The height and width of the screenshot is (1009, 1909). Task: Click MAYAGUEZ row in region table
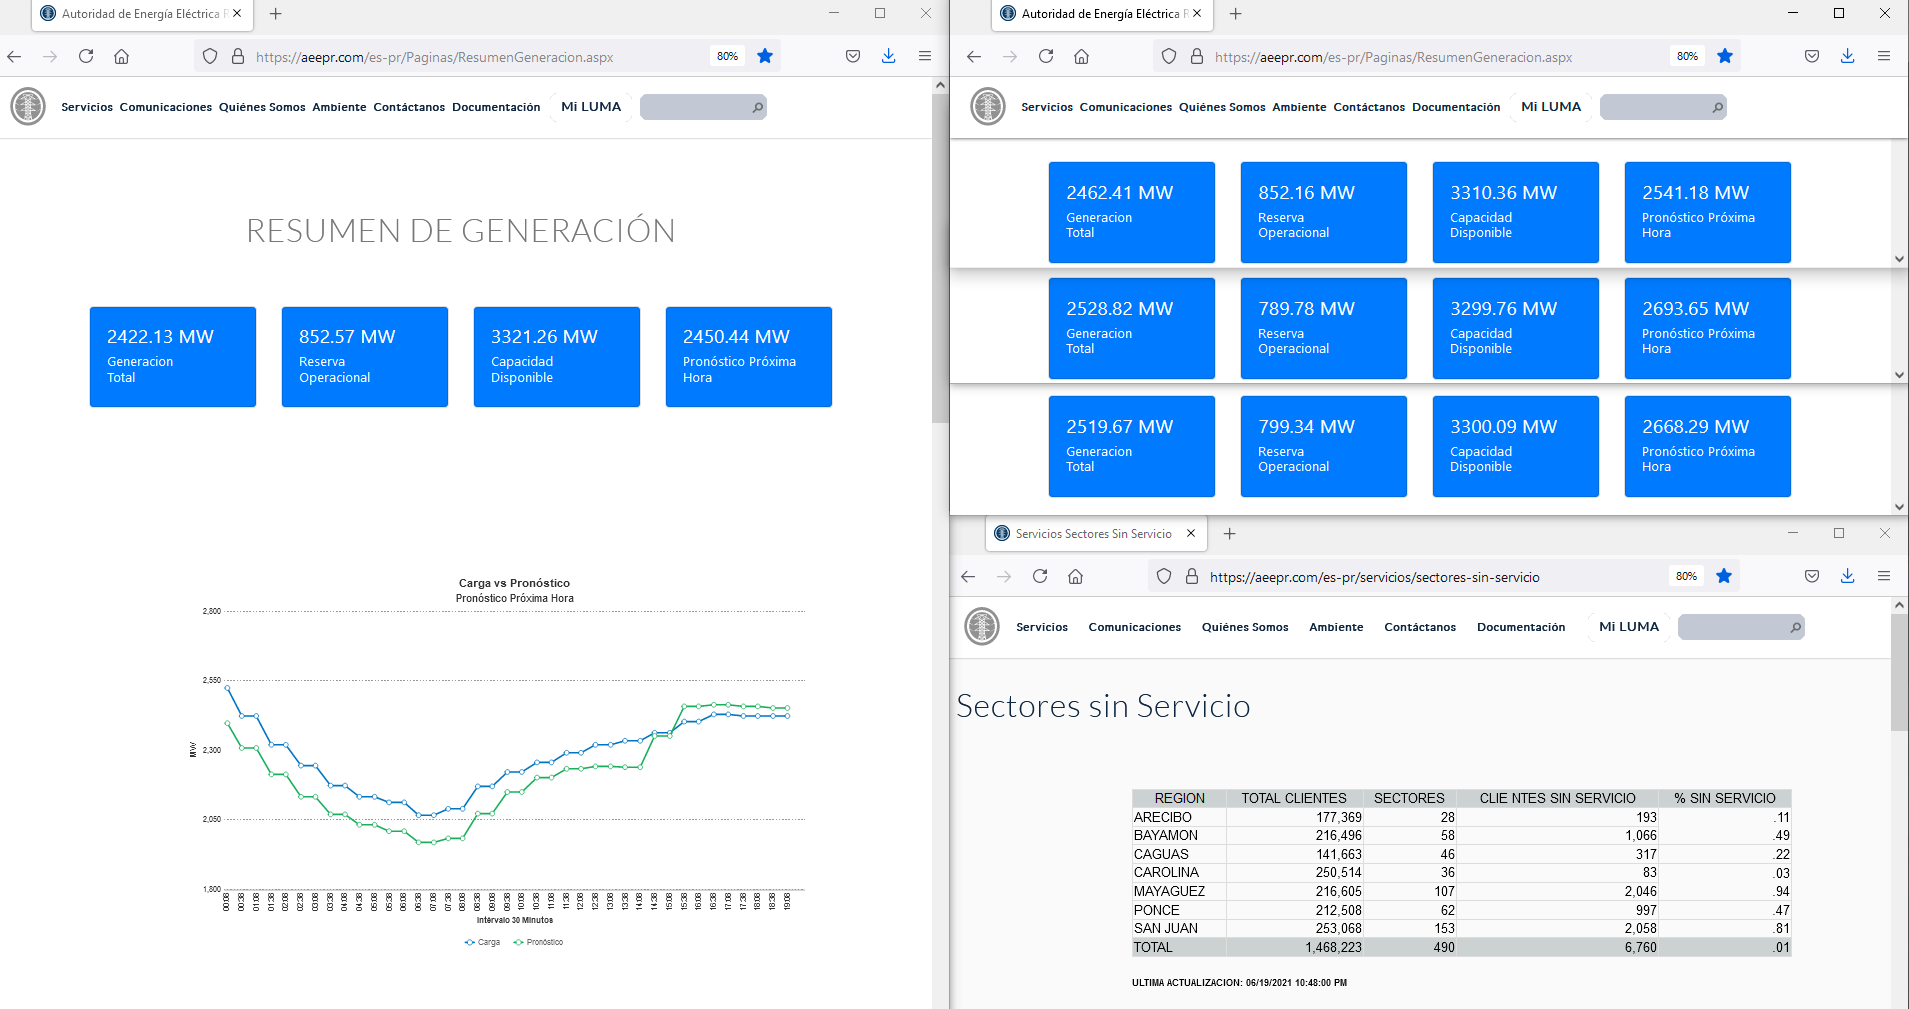click(x=1461, y=891)
